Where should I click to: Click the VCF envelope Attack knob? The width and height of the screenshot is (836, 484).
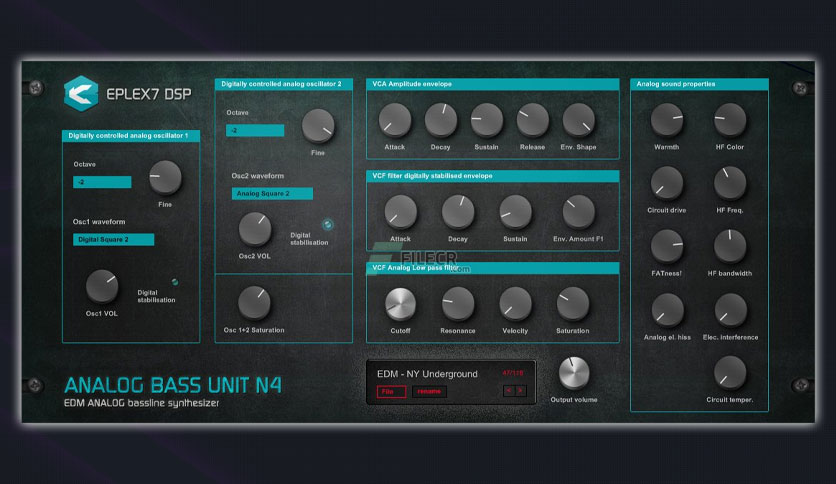click(400, 212)
